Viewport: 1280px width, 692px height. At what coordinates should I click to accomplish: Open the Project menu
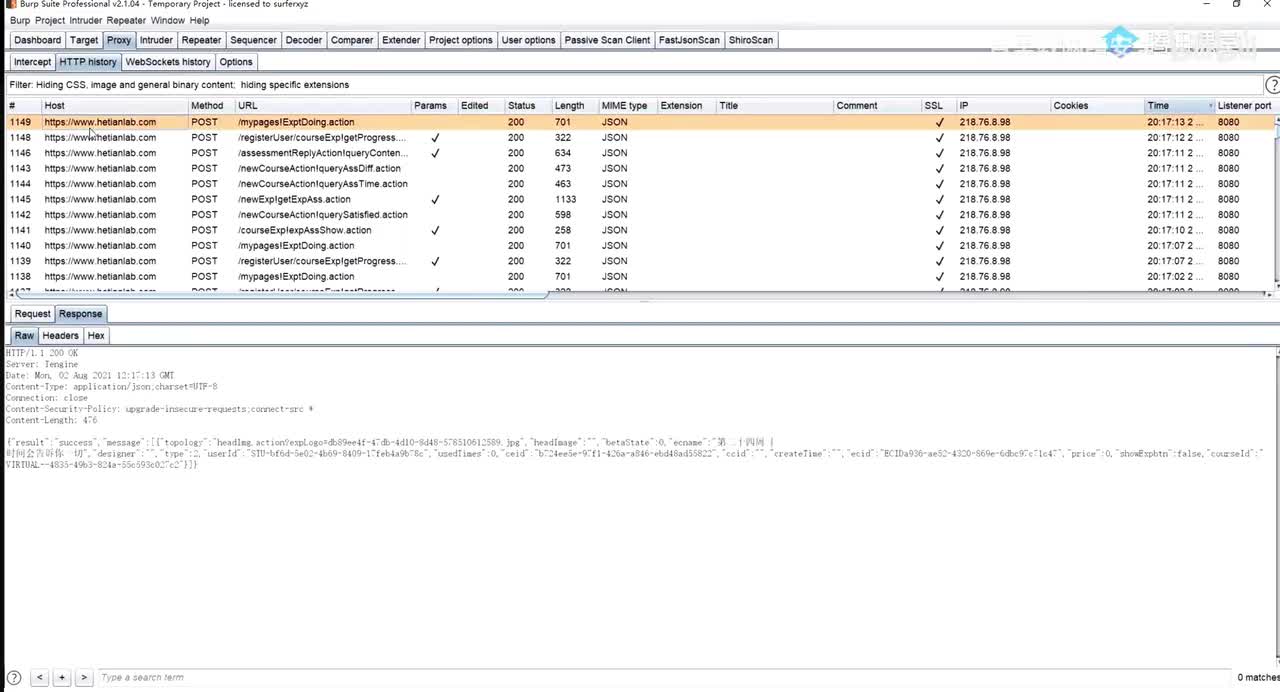click(50, 20)
